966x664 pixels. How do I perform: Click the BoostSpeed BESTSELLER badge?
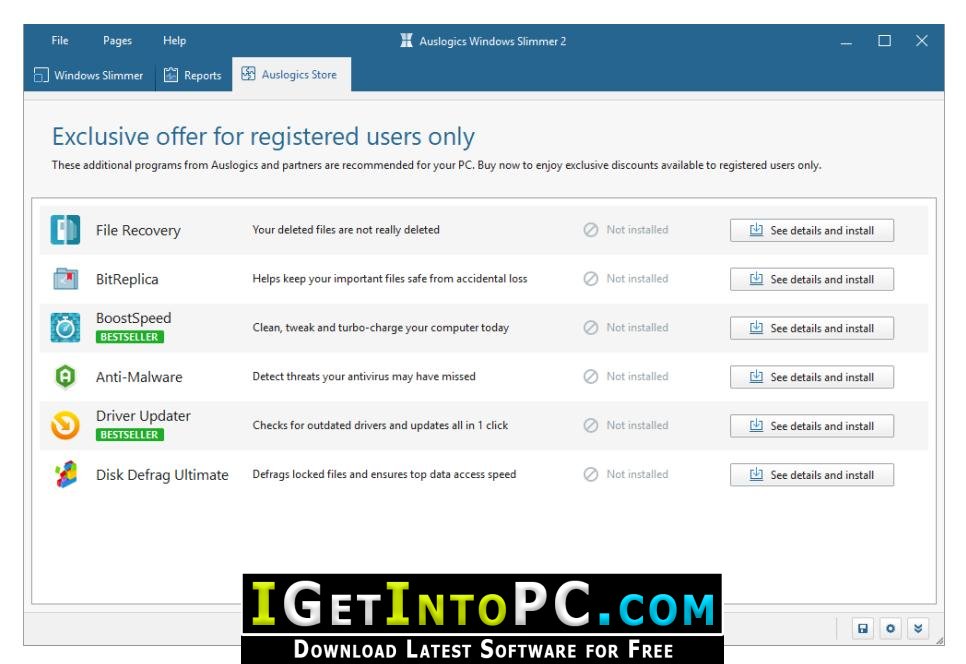130,337
